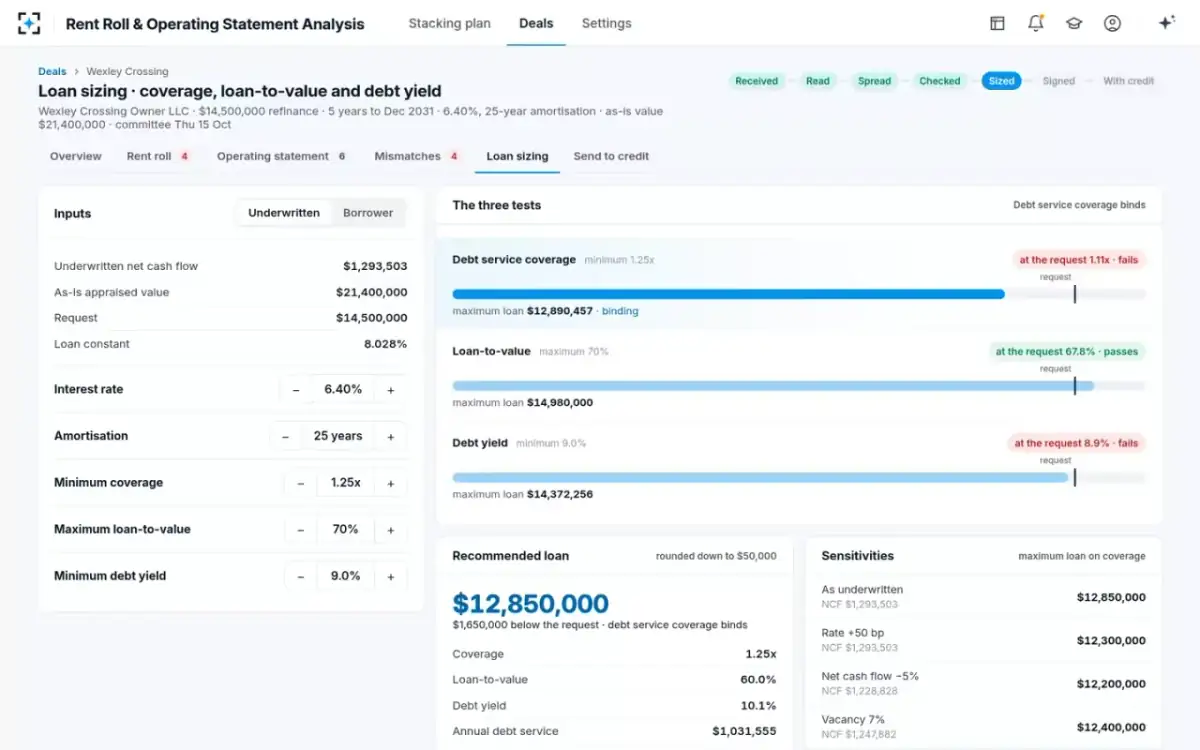Click the recommended loan $12,850,000 figure
Image resolution: width=1200 pixels, height=750 pixels.
pyautogui.click(x=530, y=604)
